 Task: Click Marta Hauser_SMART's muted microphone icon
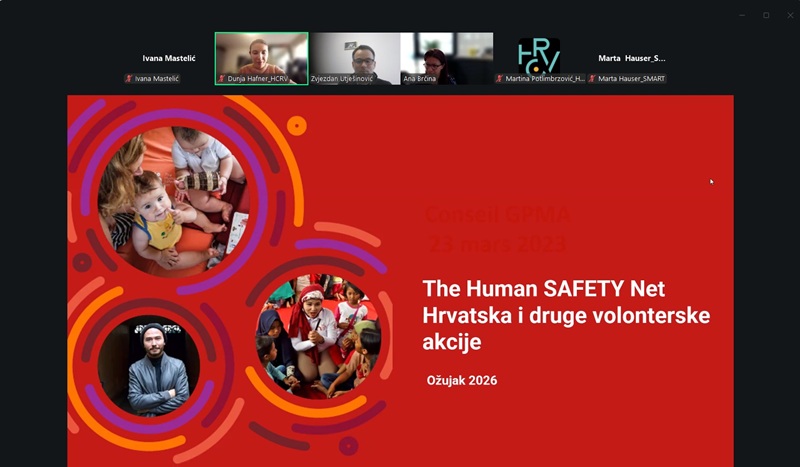point(592,79)
